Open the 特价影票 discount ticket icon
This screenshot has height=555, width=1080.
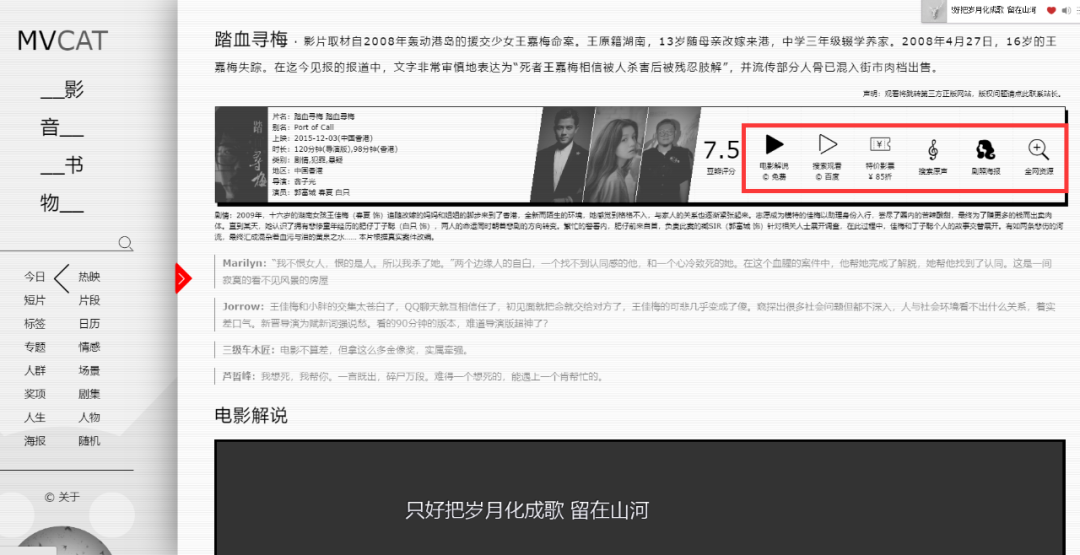coord(880,146)
